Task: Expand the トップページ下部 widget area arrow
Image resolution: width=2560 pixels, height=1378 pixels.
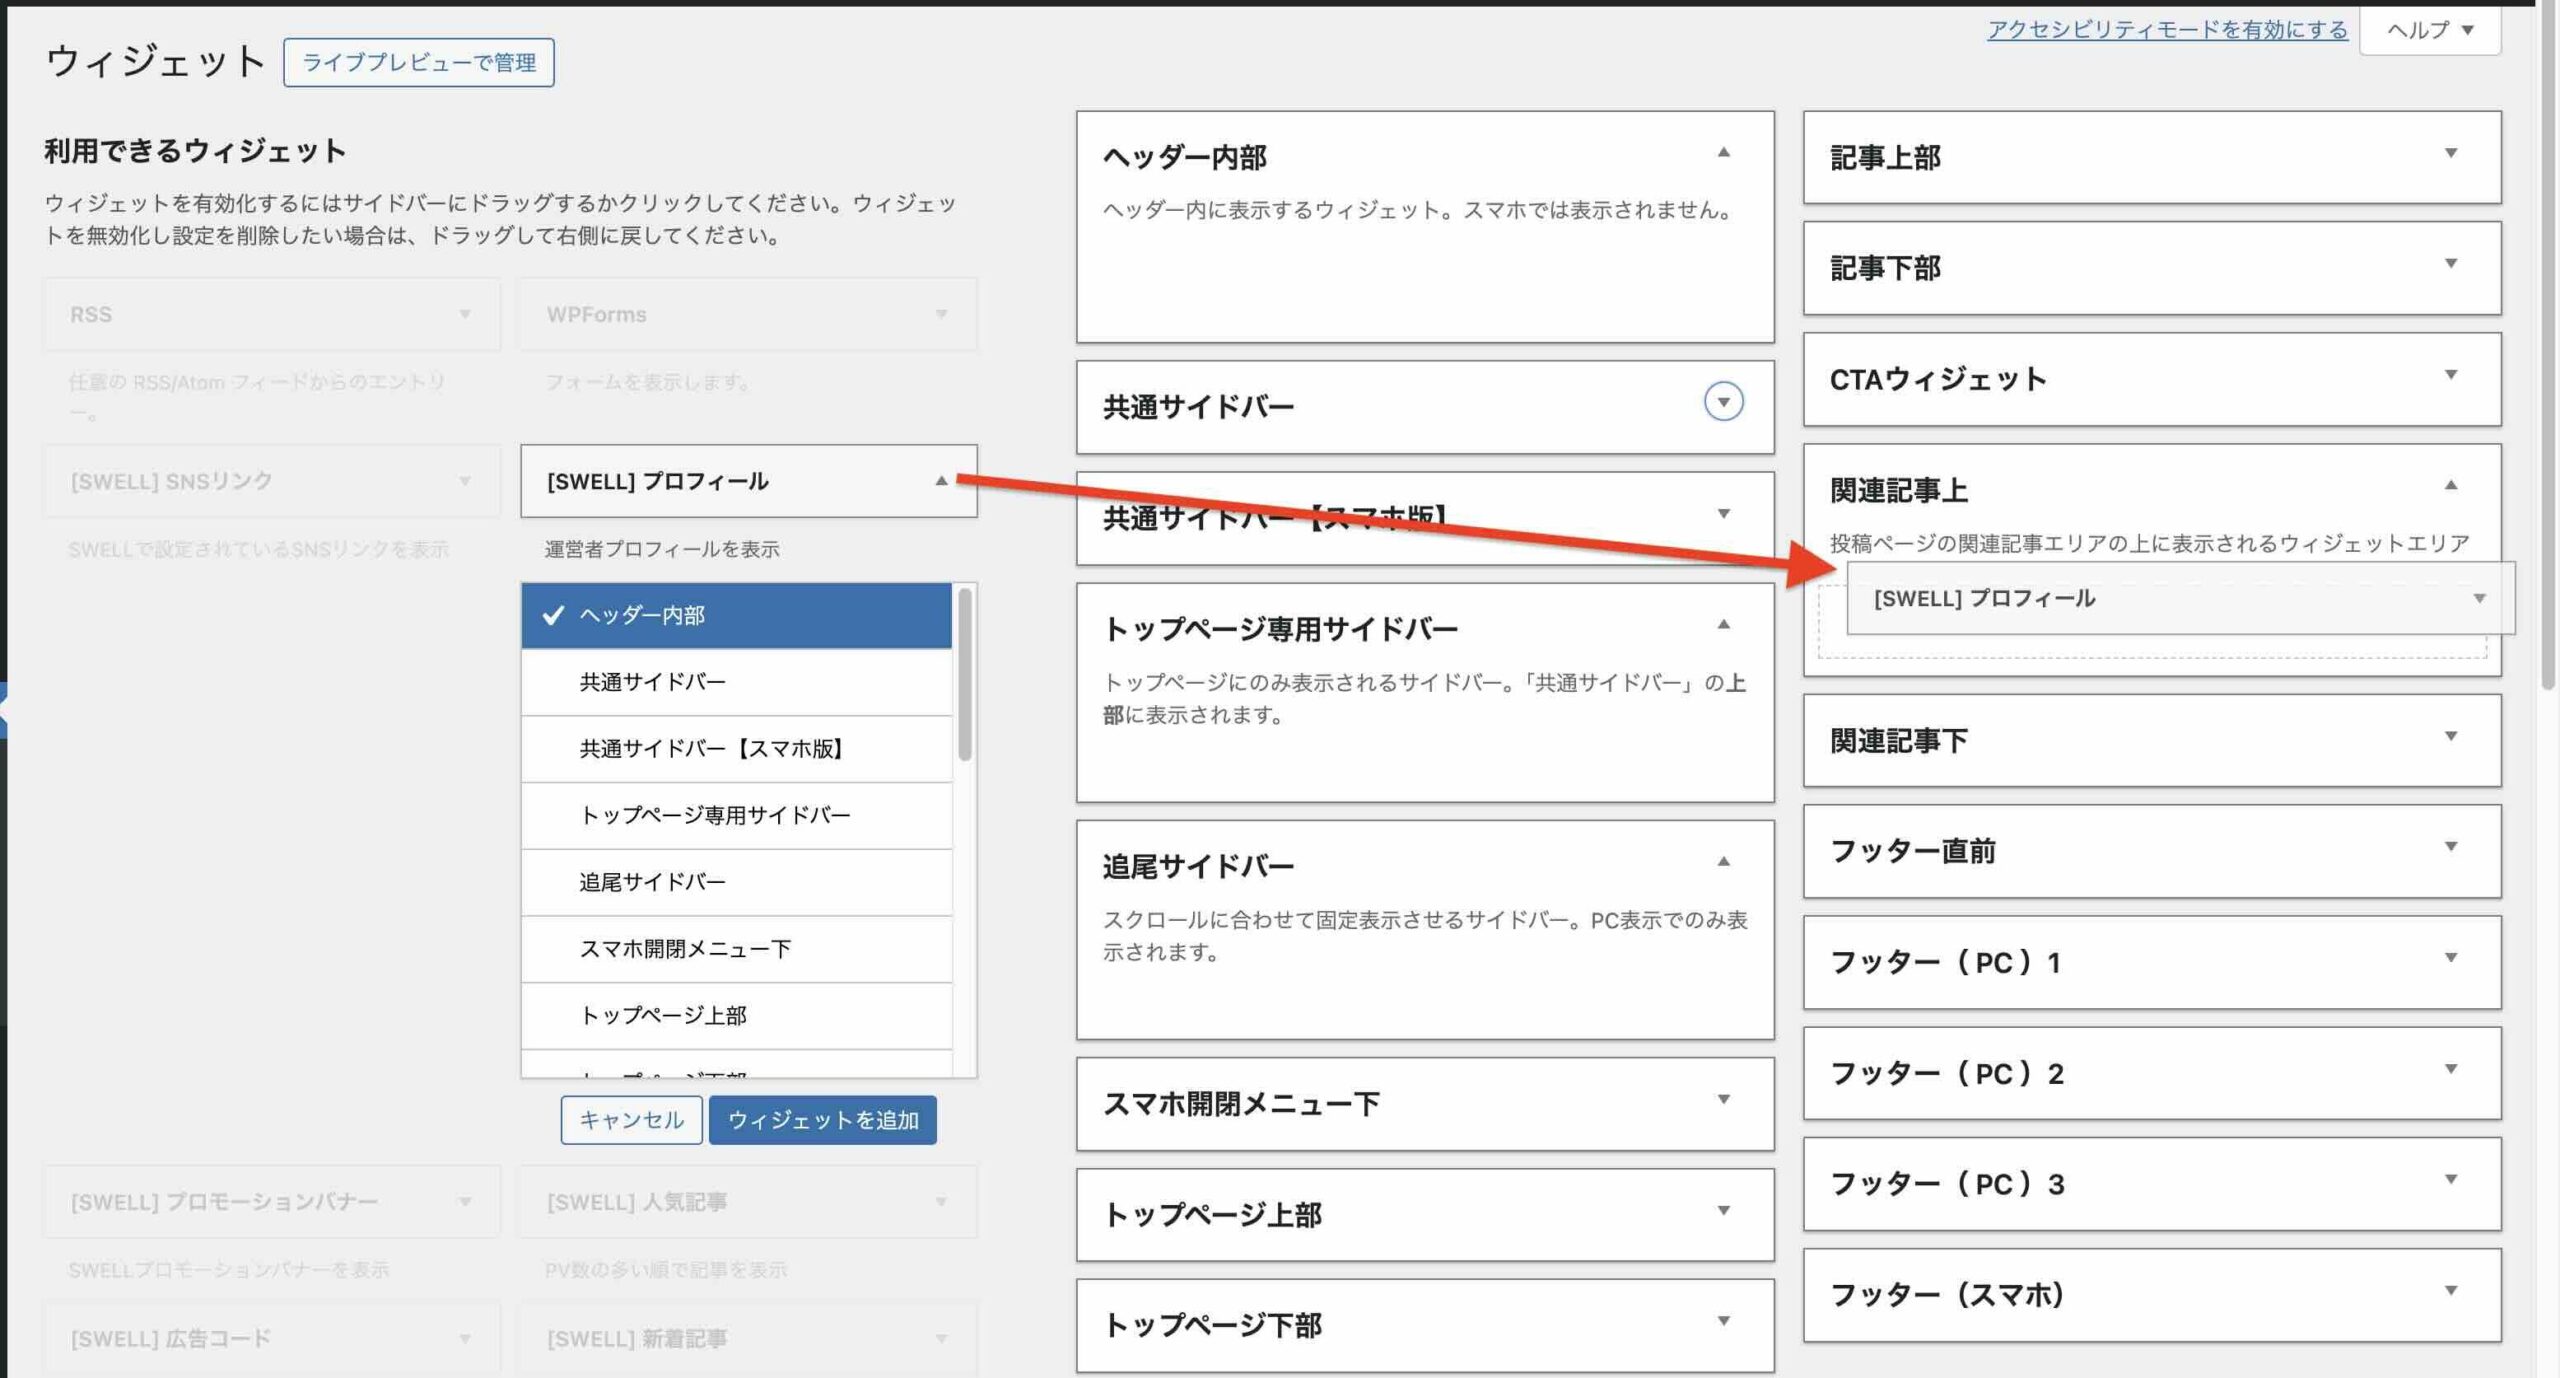Action: pyautogui.click(x=1723, y=1321)
